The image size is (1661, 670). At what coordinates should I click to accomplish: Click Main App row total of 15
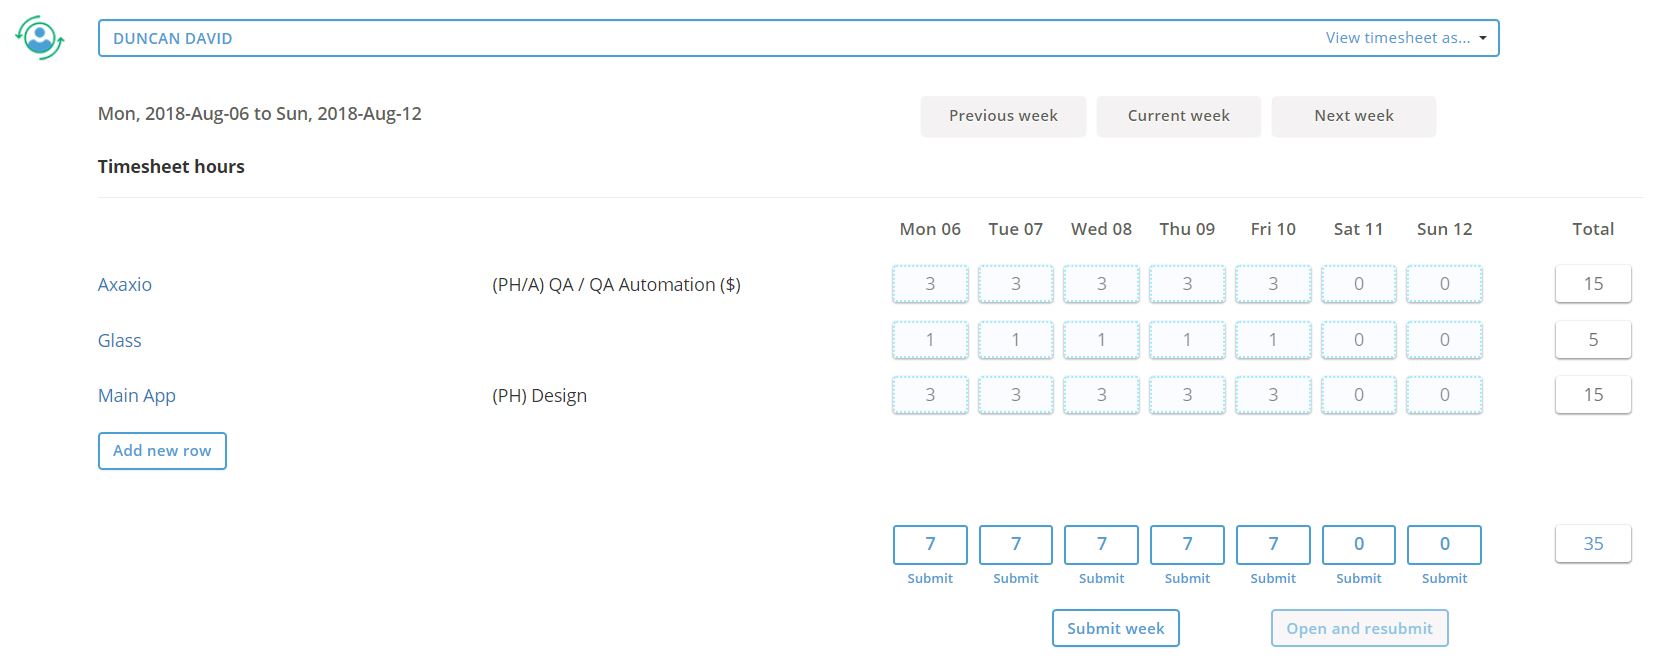pyautogui.click(x=1593, y=395)
